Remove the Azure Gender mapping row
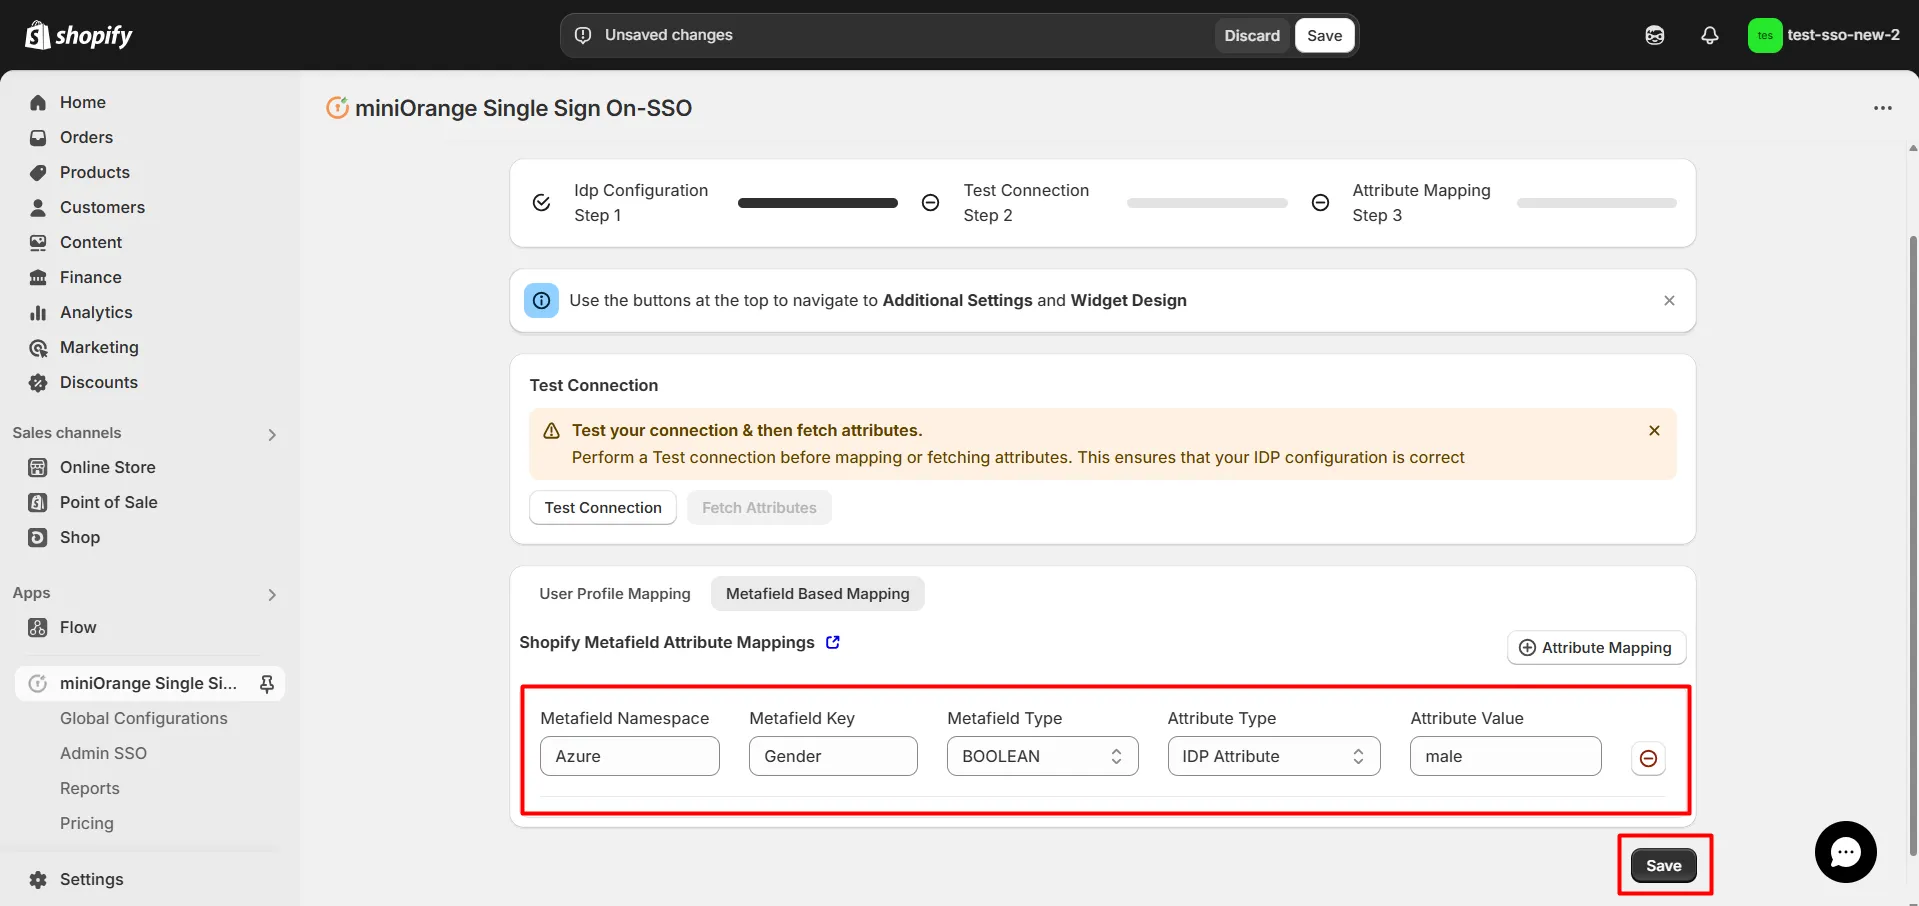Viewport: 1919px width, 906px height. tap(1648, 758)
